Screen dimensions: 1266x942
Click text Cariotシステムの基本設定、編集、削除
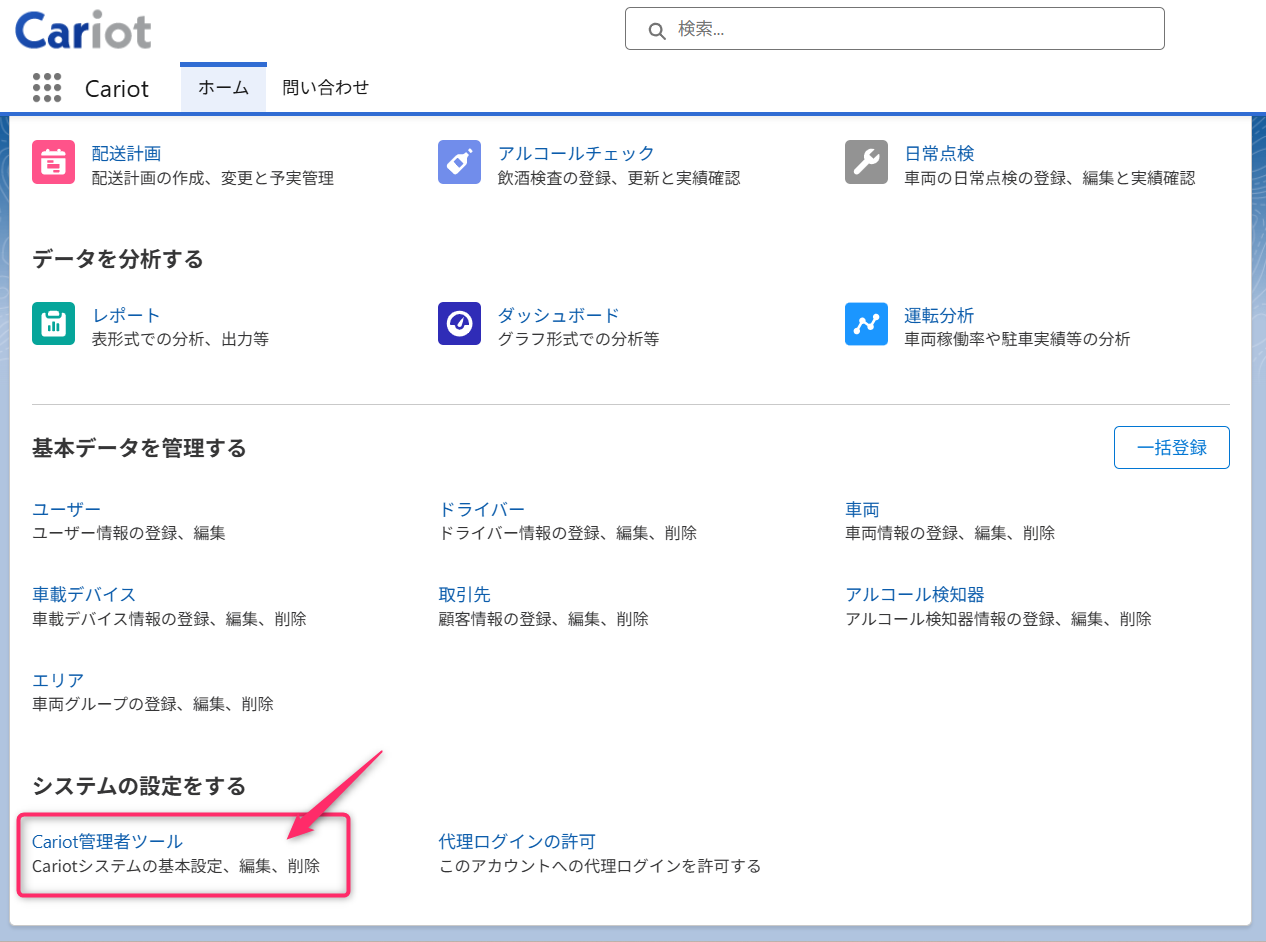pos(176,867)
